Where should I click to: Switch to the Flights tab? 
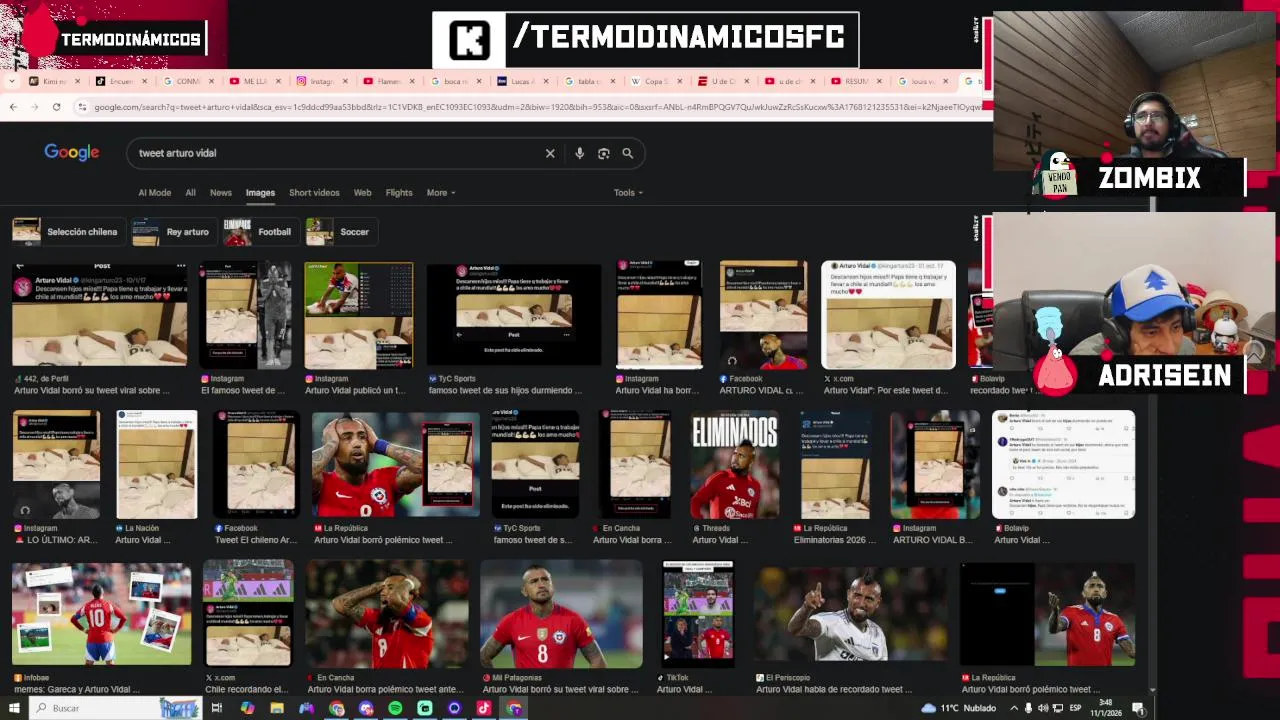coord(399,193)
